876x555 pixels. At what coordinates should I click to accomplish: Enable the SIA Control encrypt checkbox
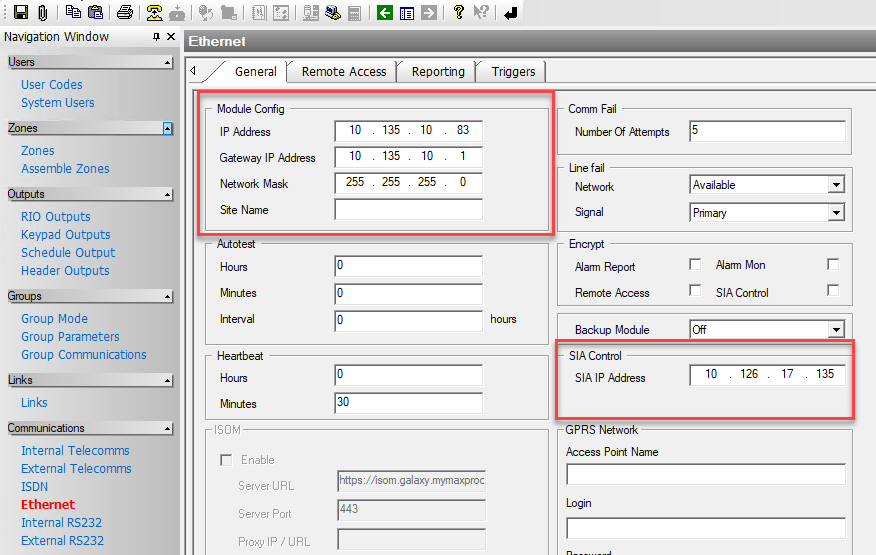point(833,291)
